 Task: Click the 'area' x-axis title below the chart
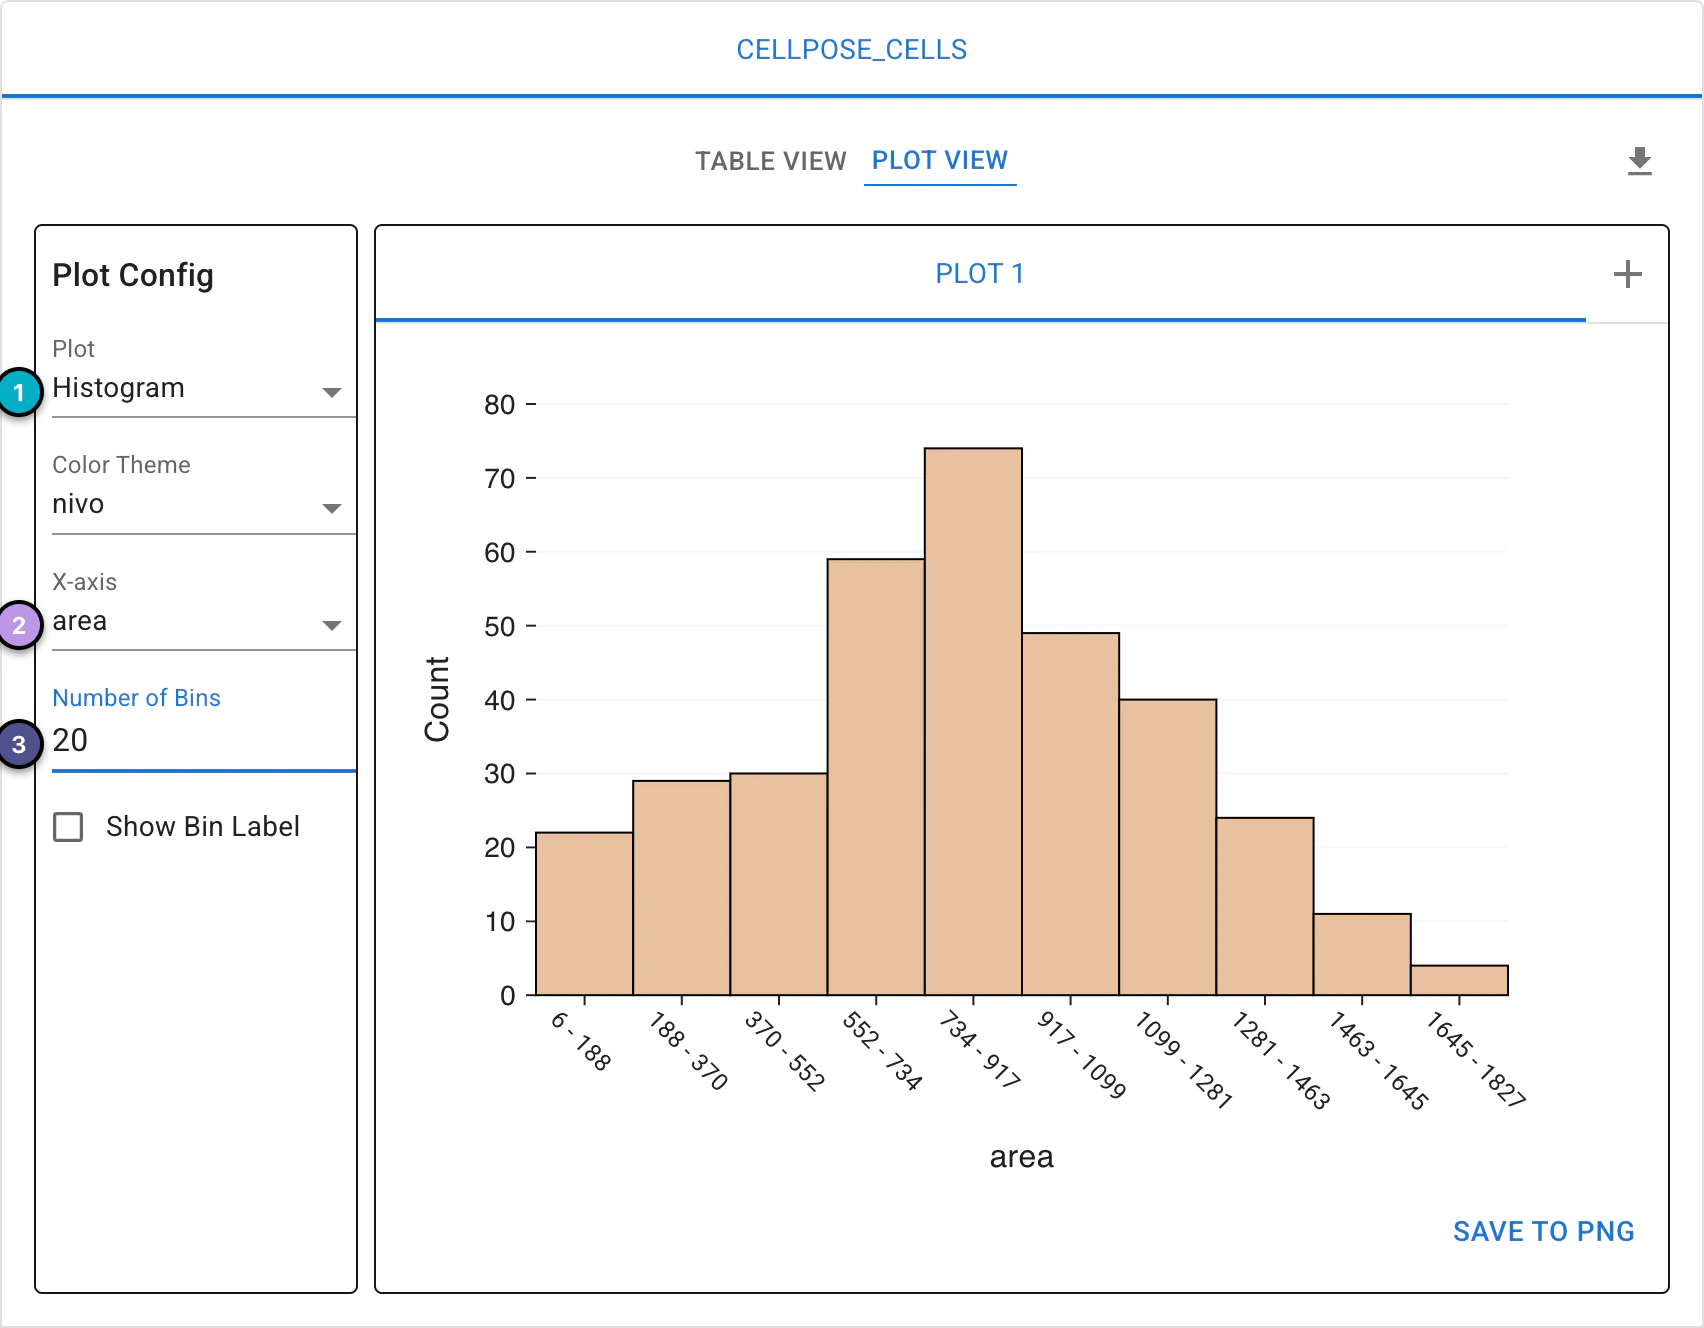[x=1021, y=1157]
